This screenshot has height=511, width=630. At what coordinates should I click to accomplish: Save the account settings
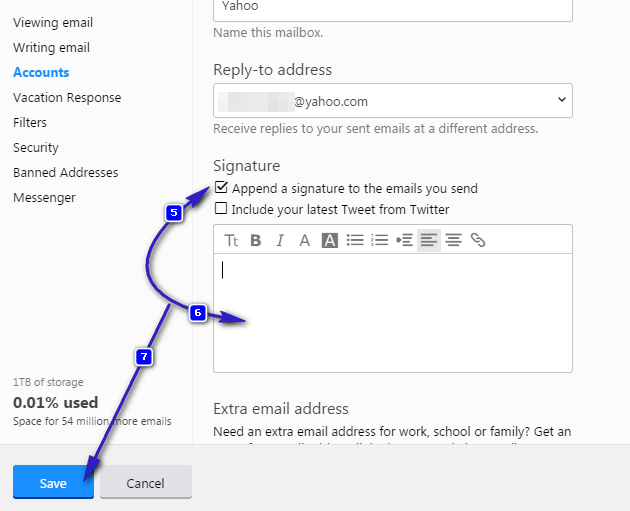coord(53,482)
